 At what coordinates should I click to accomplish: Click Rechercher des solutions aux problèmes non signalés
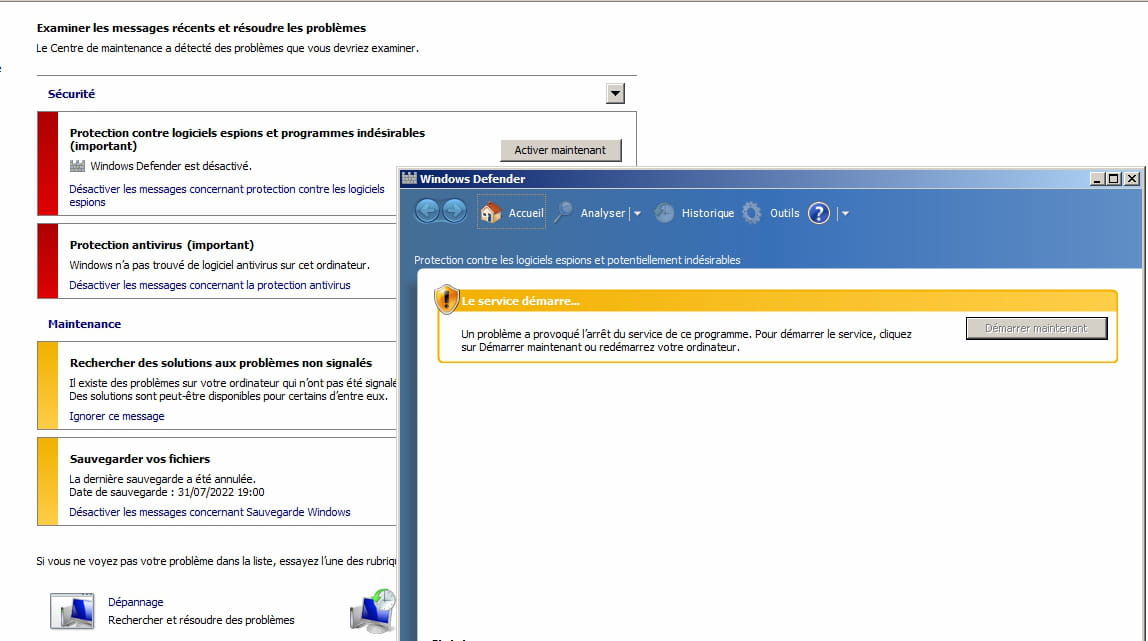[220, 362]
